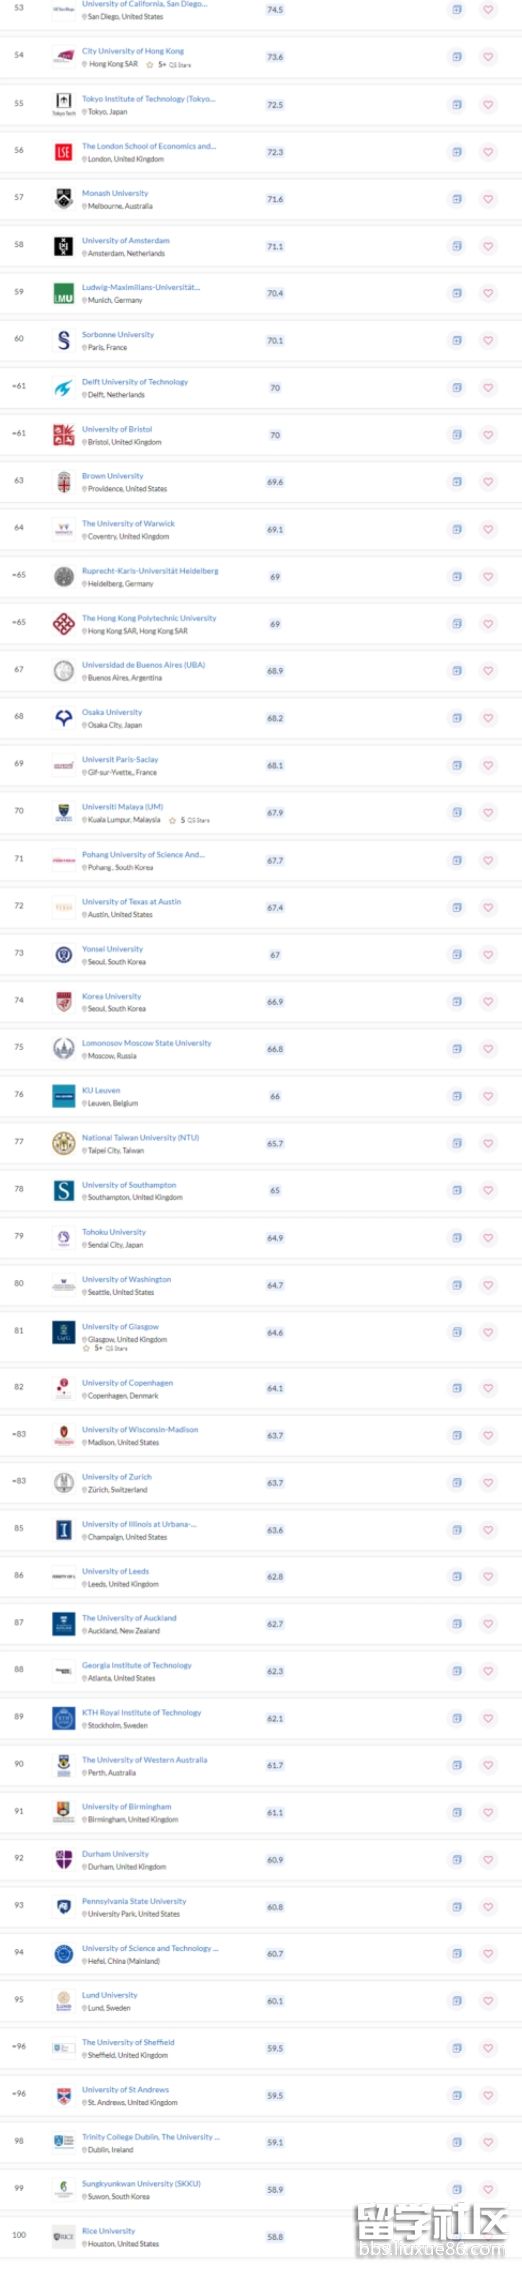Viewport: 522px width, 2271px height.
Task: Shortlist Durham University with the heart icon
Action: pos(488,1860)
